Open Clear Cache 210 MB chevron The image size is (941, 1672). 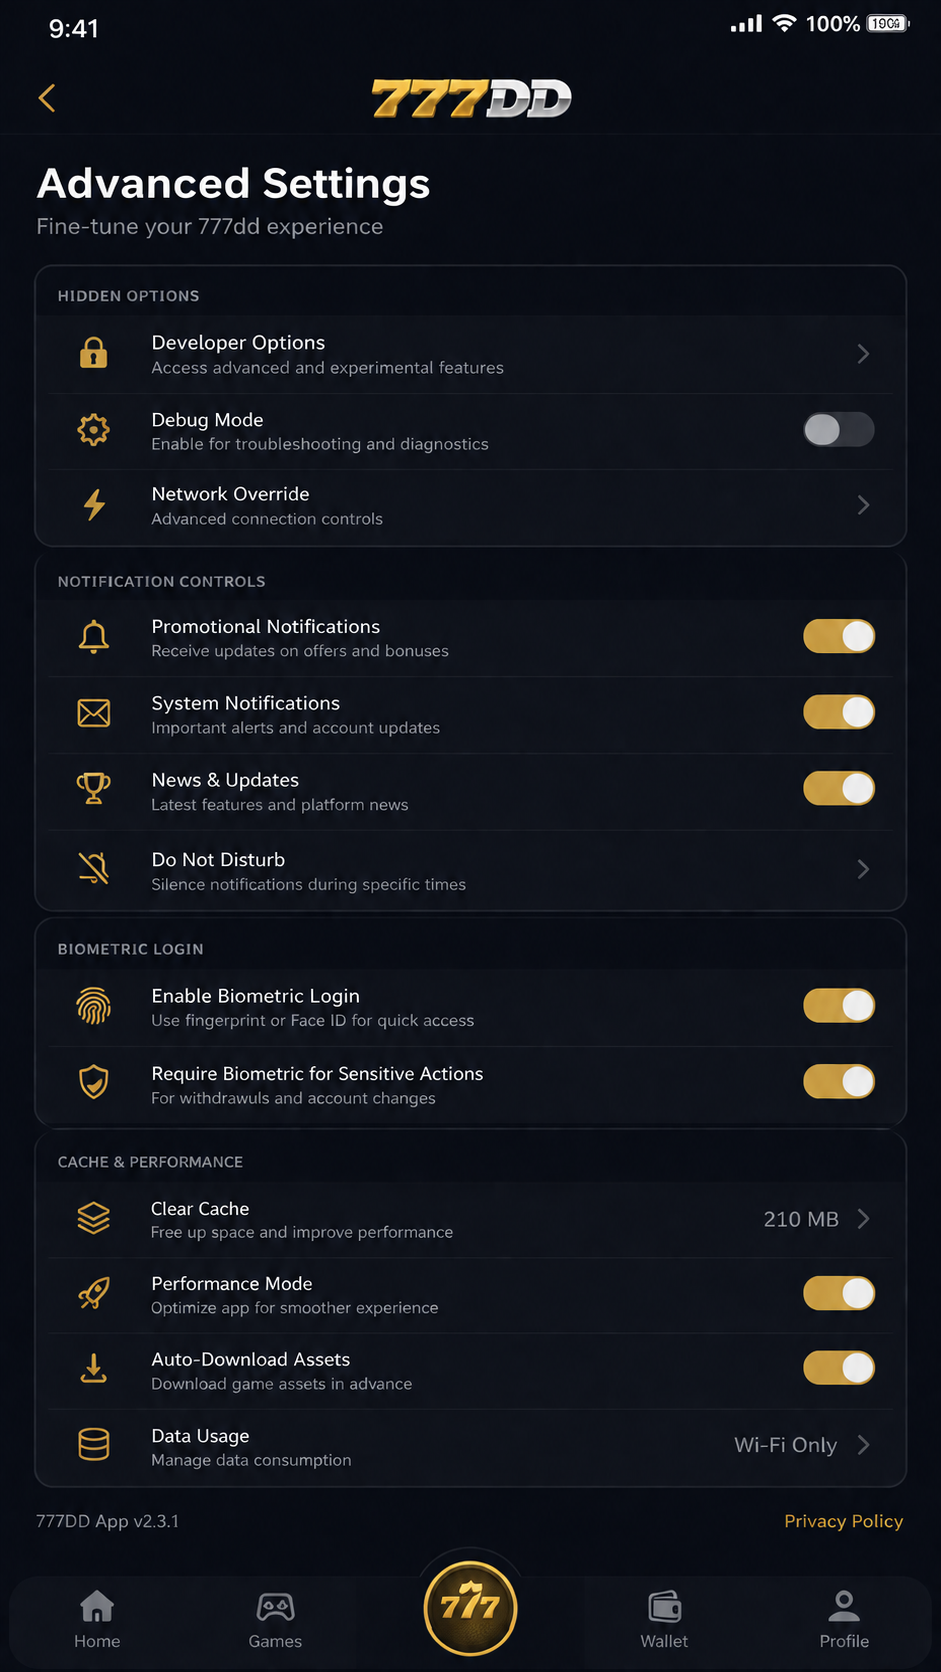817,1219
